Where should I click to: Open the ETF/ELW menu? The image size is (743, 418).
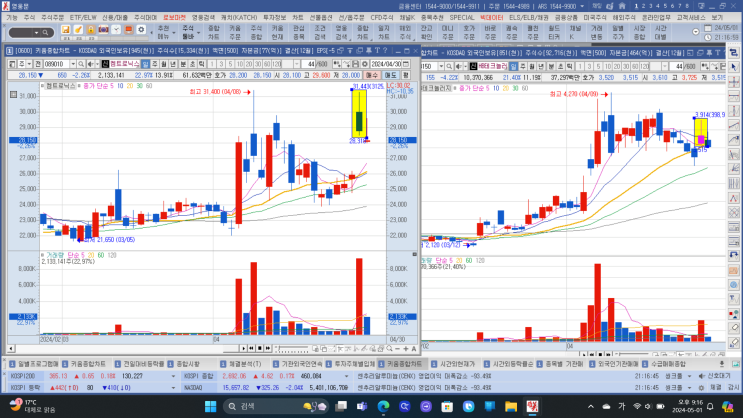[x=83, y=18]
